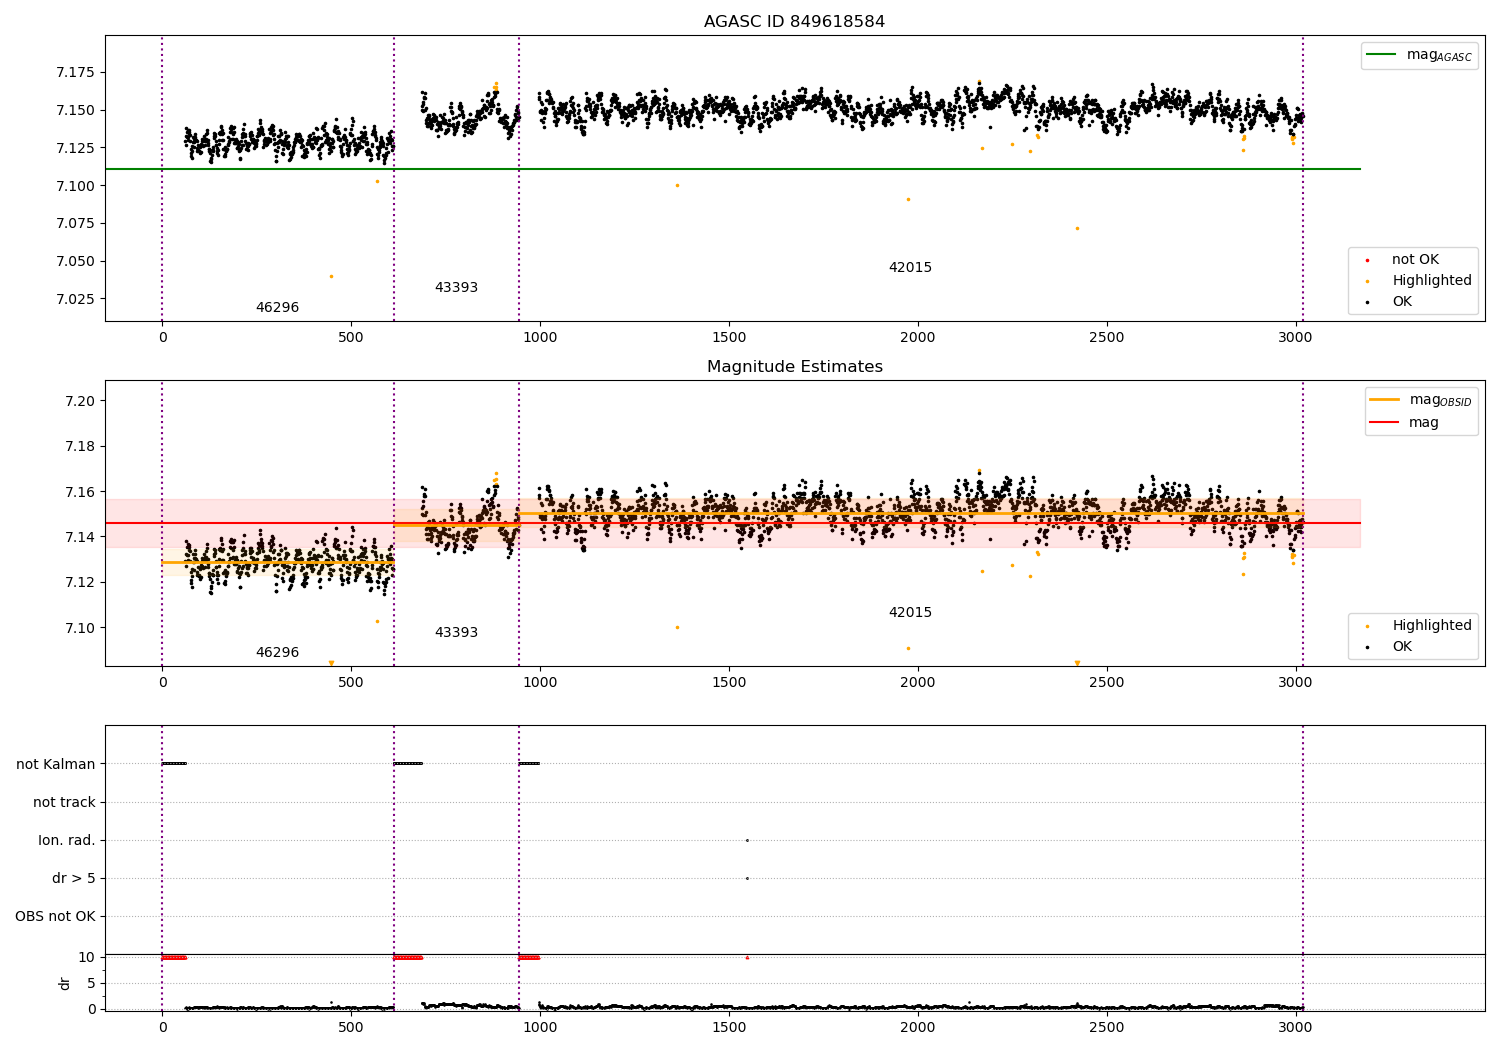This screenshot has height=1050, width=1500.
Task: Select observation label 46296 in the top plot
Action: point(277,308)
